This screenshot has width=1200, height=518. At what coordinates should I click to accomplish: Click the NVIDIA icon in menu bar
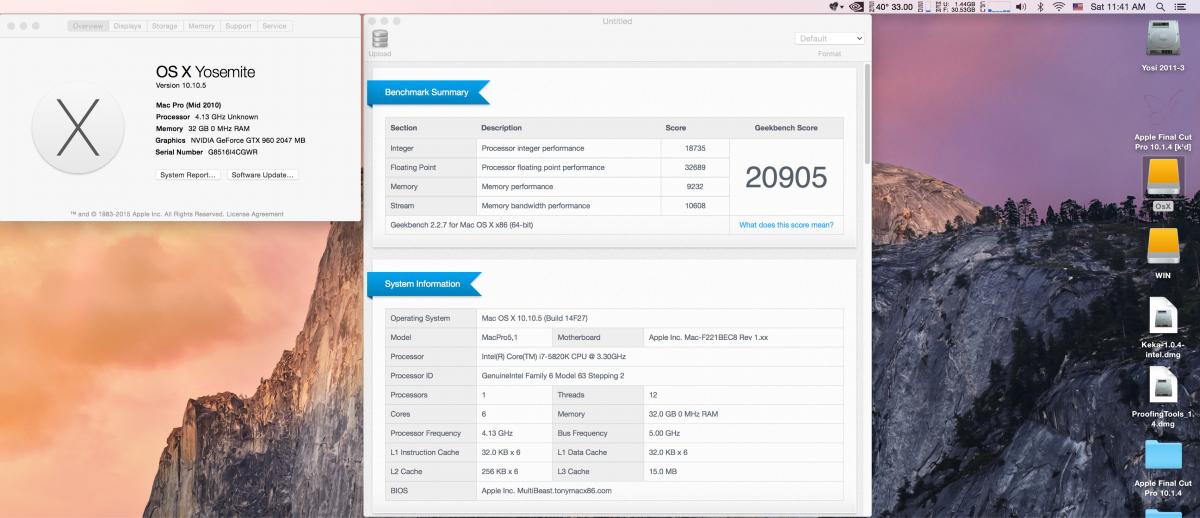pos(857,7)
